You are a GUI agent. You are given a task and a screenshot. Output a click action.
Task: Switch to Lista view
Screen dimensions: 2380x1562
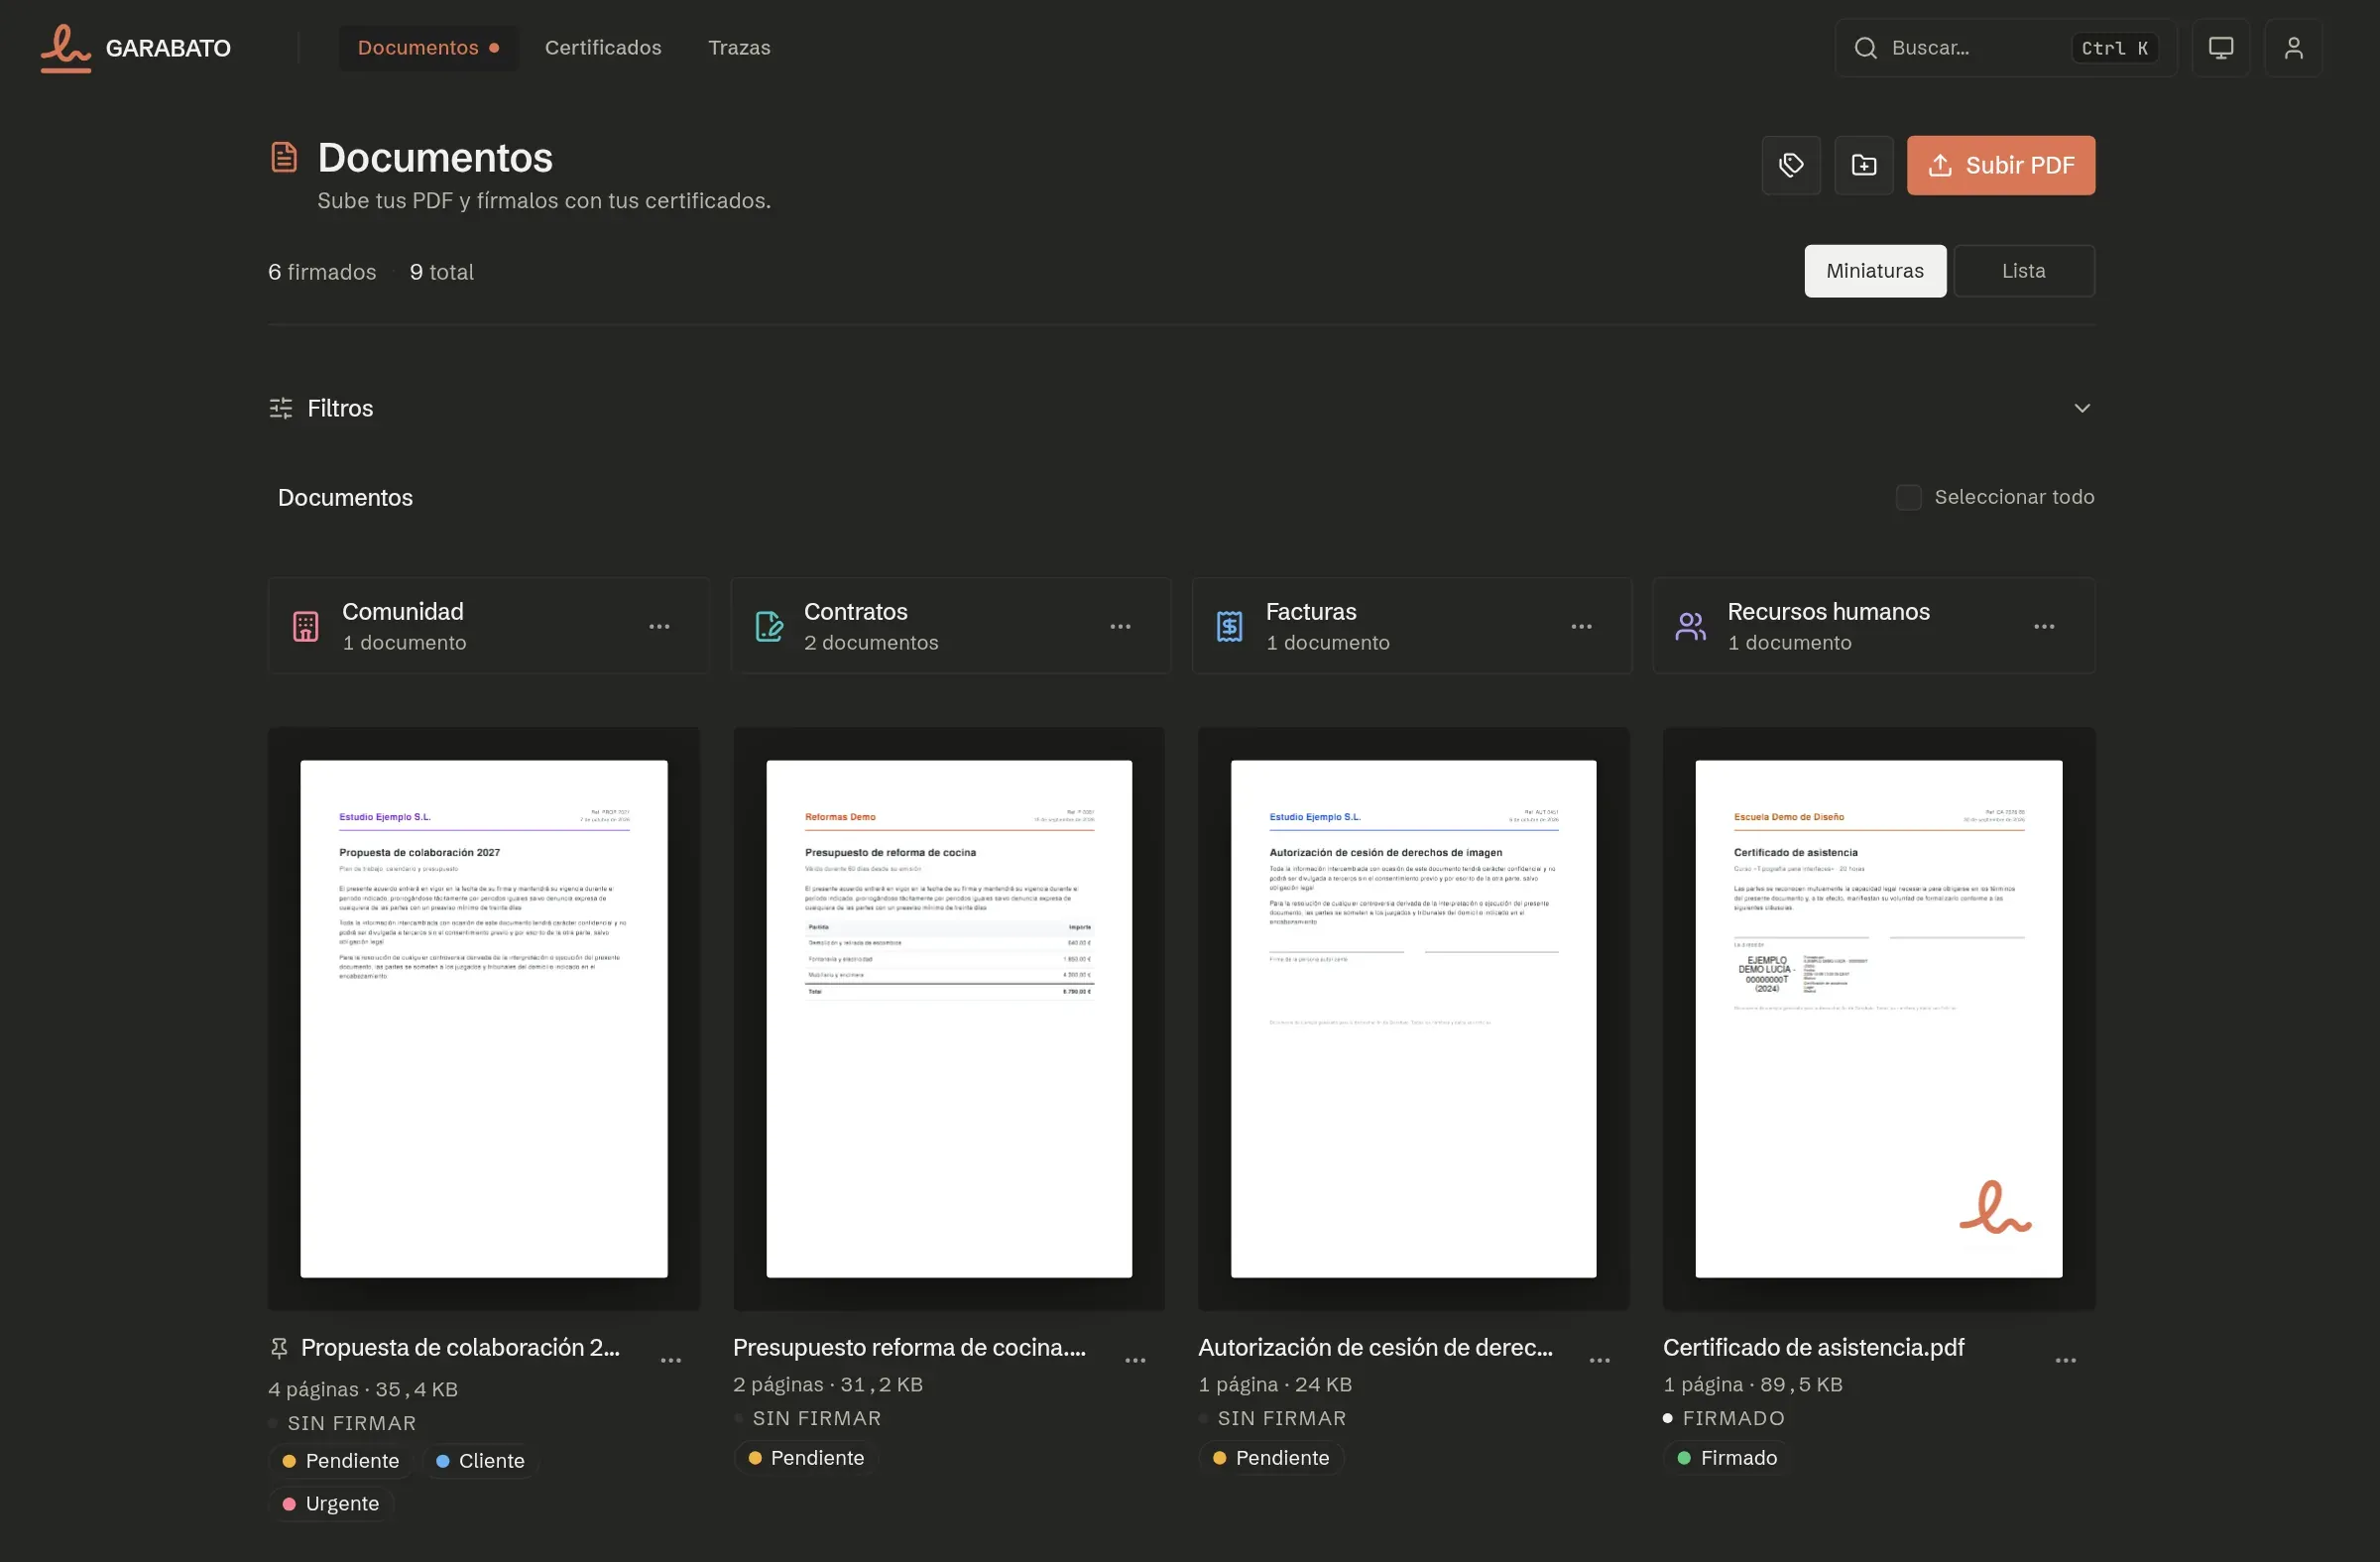2024,271
